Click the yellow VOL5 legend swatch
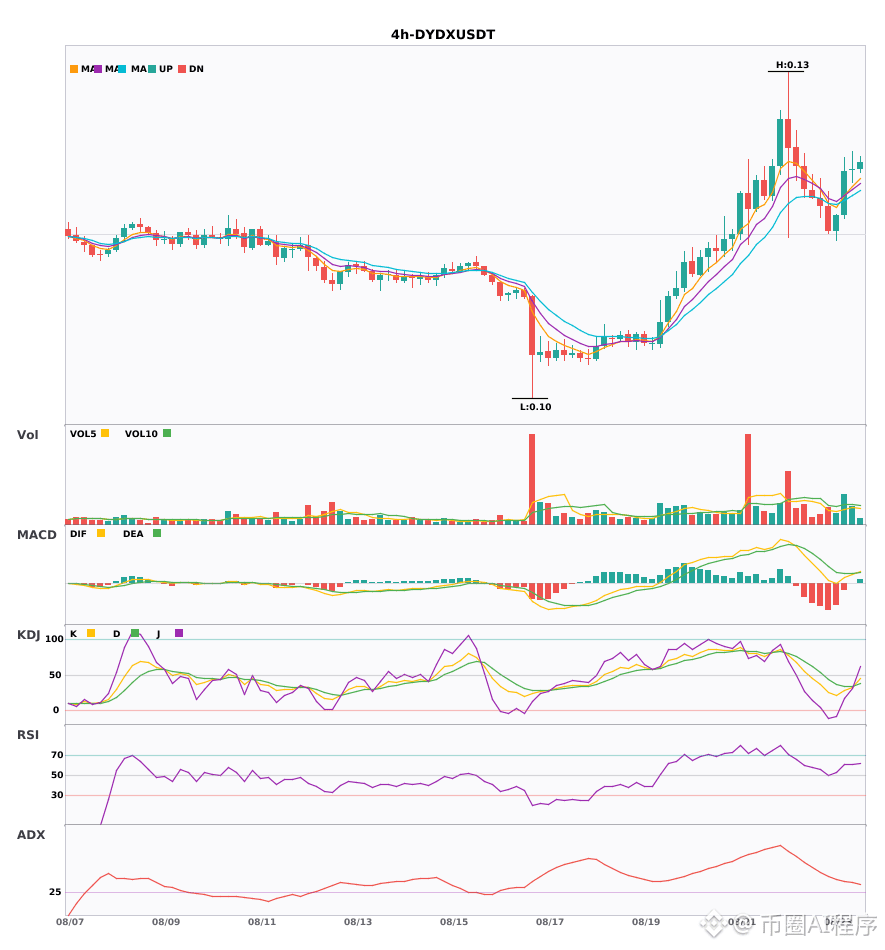Screen dimensions: 885x950 click(x=105, y=433)
